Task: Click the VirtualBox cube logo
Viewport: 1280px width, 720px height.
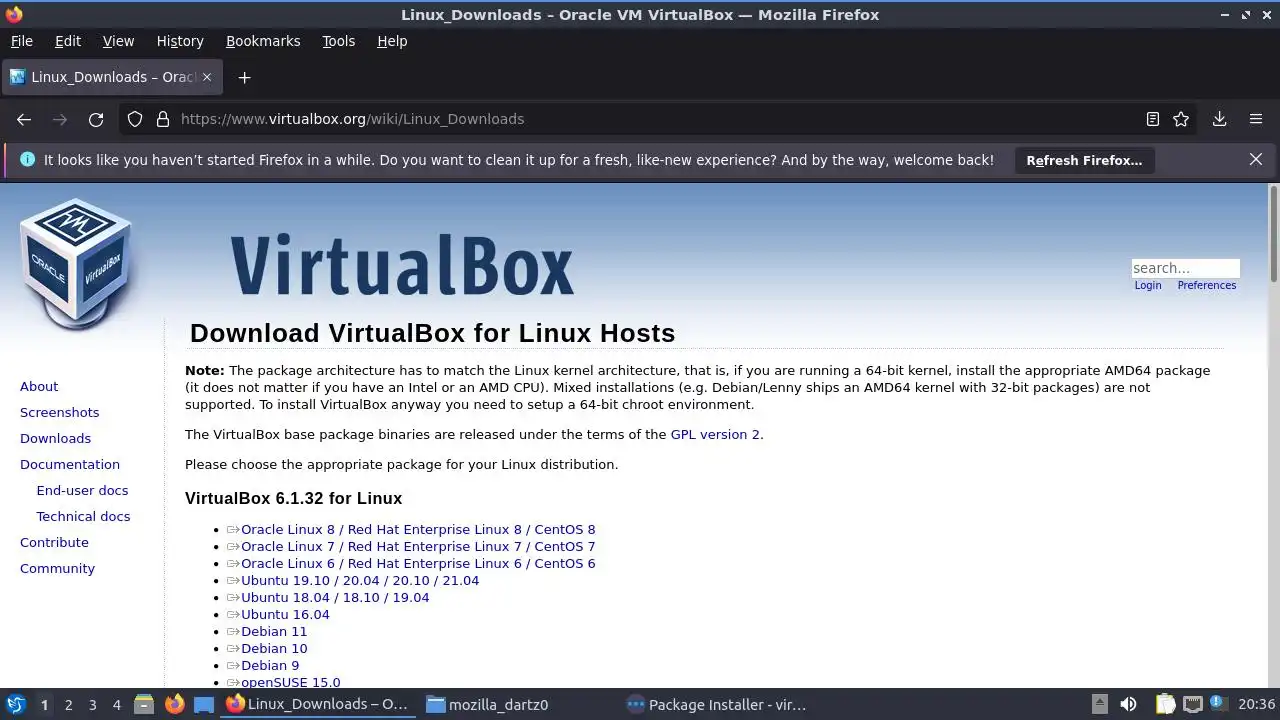Action: 76,262
